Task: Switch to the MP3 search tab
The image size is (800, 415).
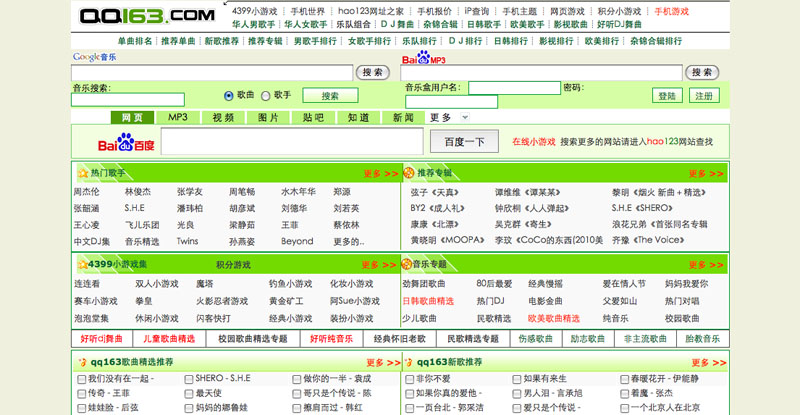Action: 178,117
